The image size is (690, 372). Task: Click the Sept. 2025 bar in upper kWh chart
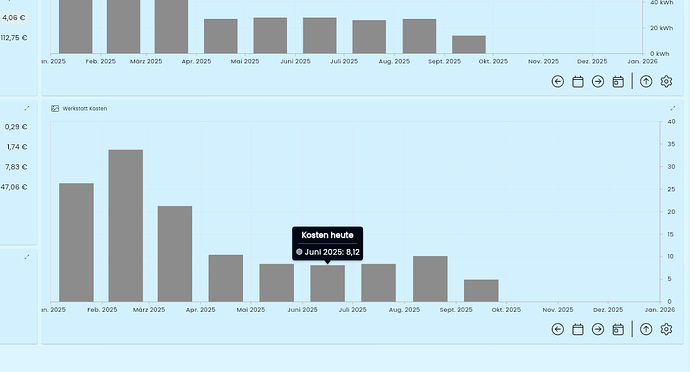469,45
